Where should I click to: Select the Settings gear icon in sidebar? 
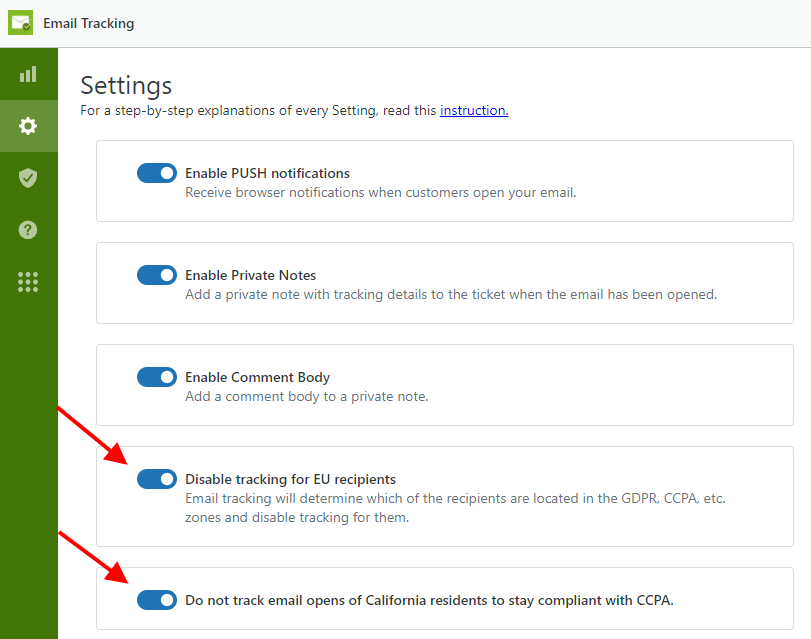[28, 126]
